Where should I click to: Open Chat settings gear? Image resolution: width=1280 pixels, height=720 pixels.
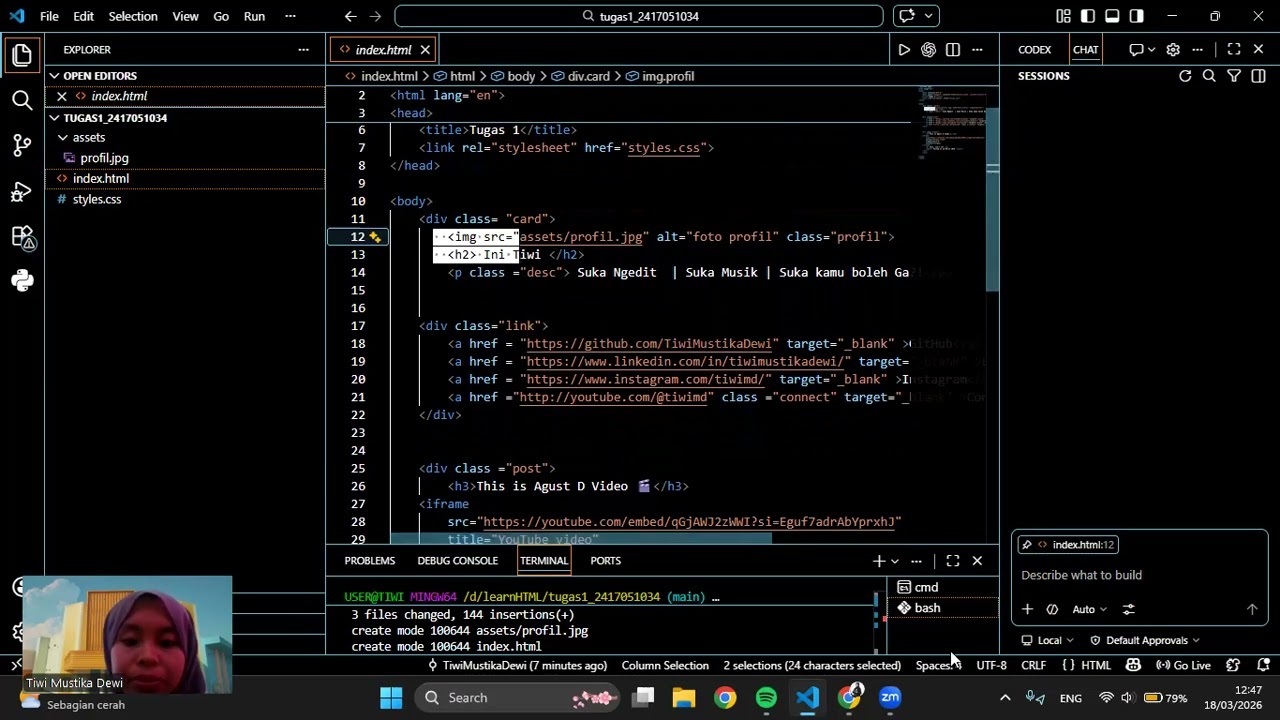(1173, 50)
